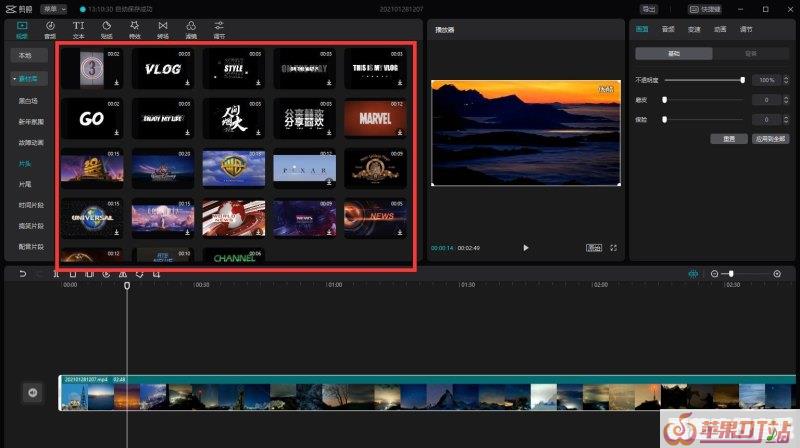Click the fullscreen icon in player
Viewport: 800px width, 448px height.
pos(613,248)
